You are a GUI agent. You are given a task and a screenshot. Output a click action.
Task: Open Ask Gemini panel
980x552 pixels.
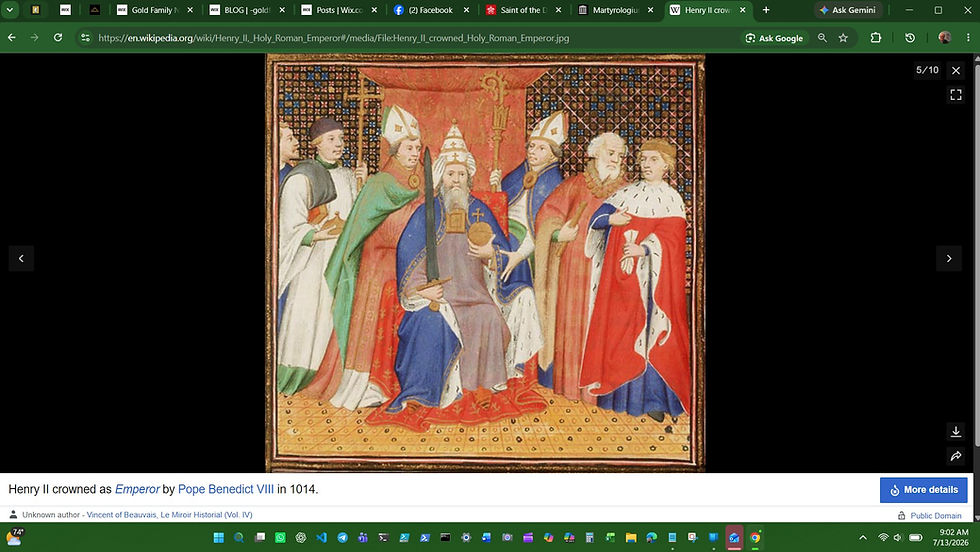848,10
